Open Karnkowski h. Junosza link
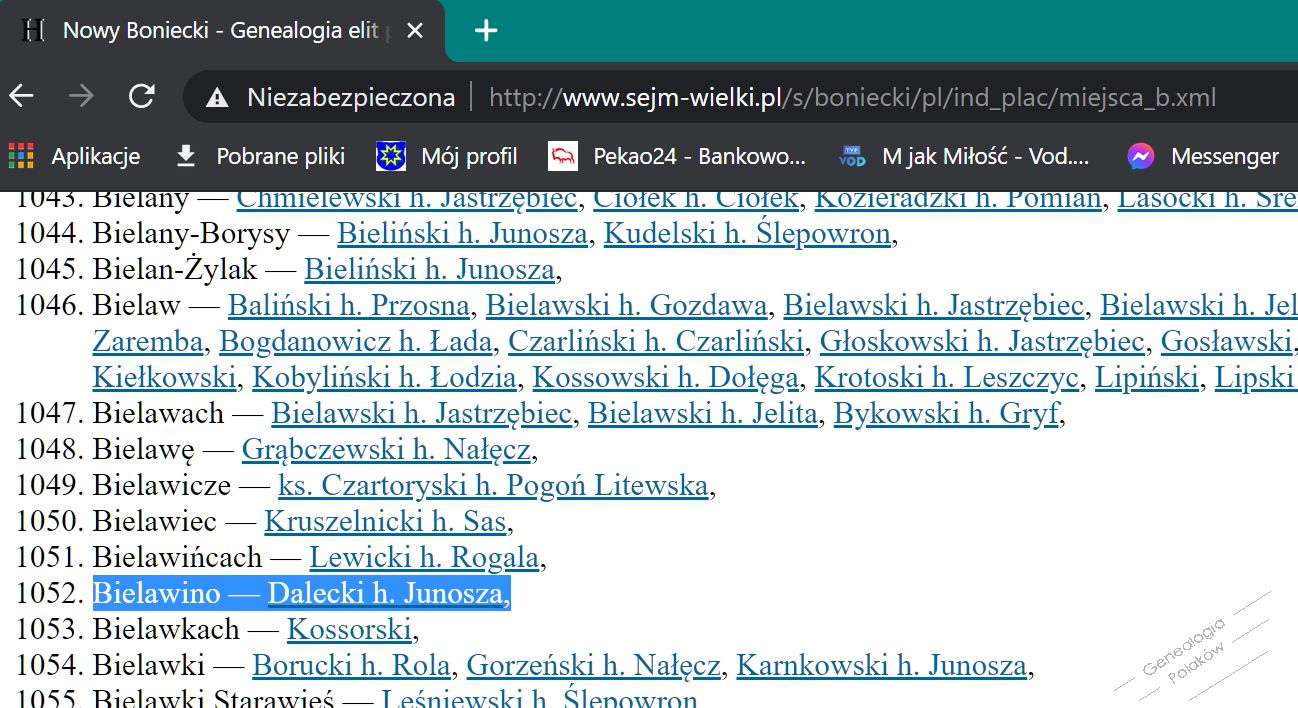The width and height of the screenshot is (1298, 708). click(882, 666)
